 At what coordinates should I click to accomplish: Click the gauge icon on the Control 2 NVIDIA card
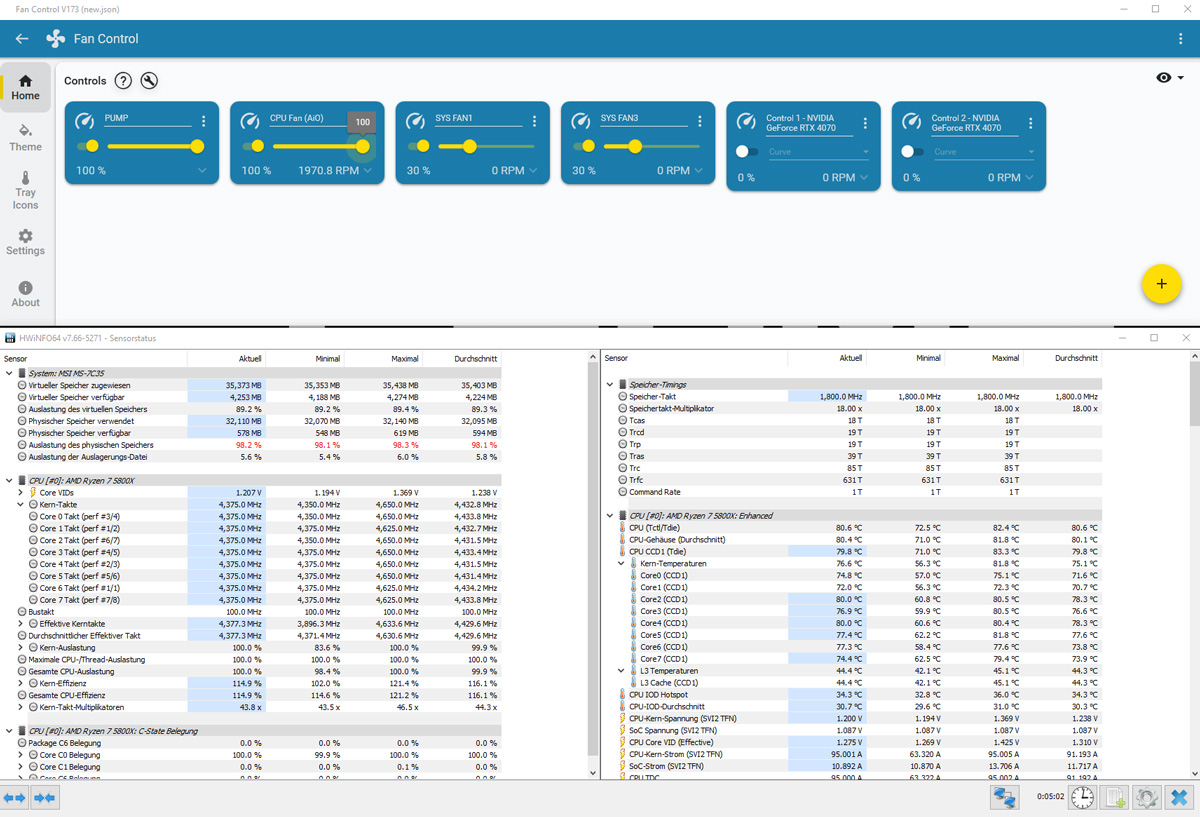click(x=911, y=121)
